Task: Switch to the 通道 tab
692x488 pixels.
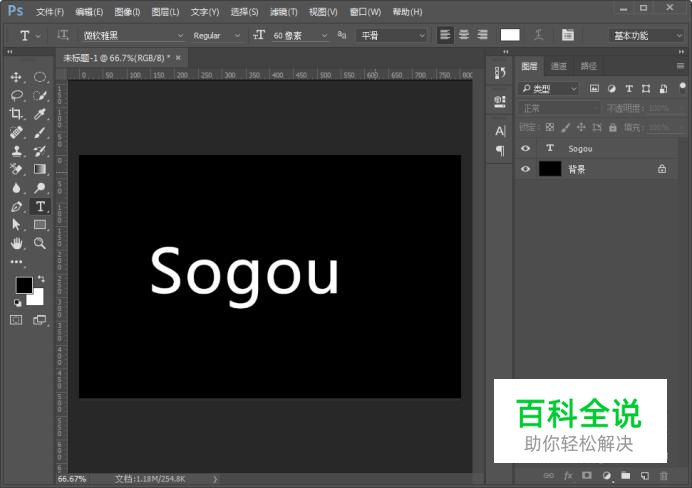Action: point(559,66)
